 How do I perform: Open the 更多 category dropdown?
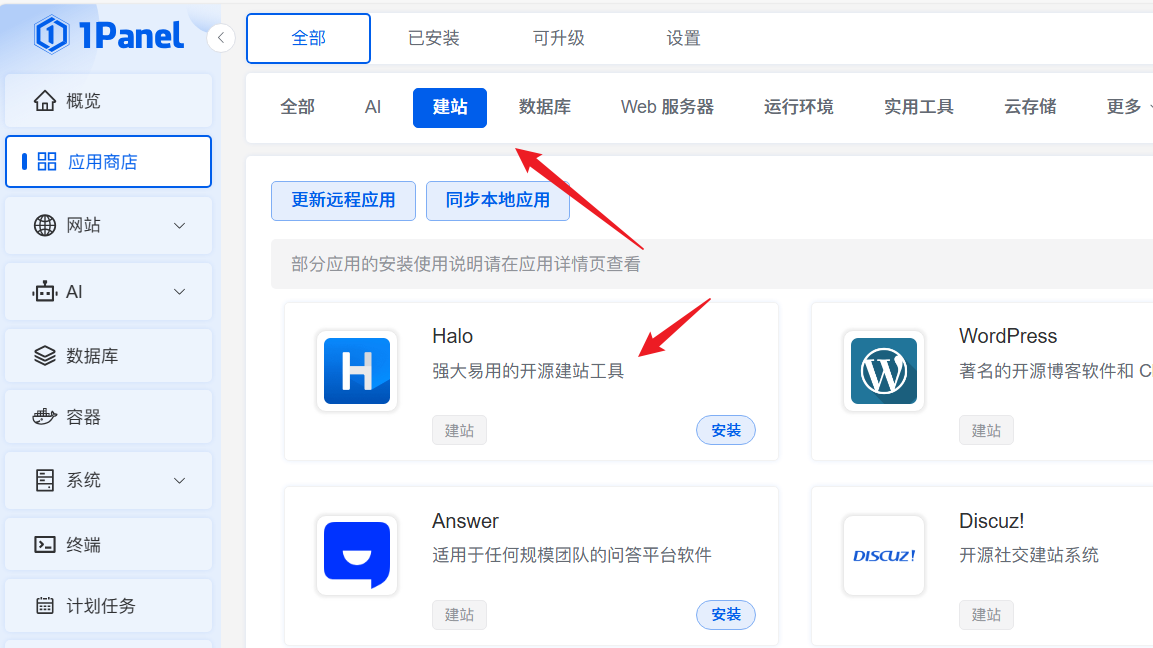pyautogui.click(x=1128, y=107)
